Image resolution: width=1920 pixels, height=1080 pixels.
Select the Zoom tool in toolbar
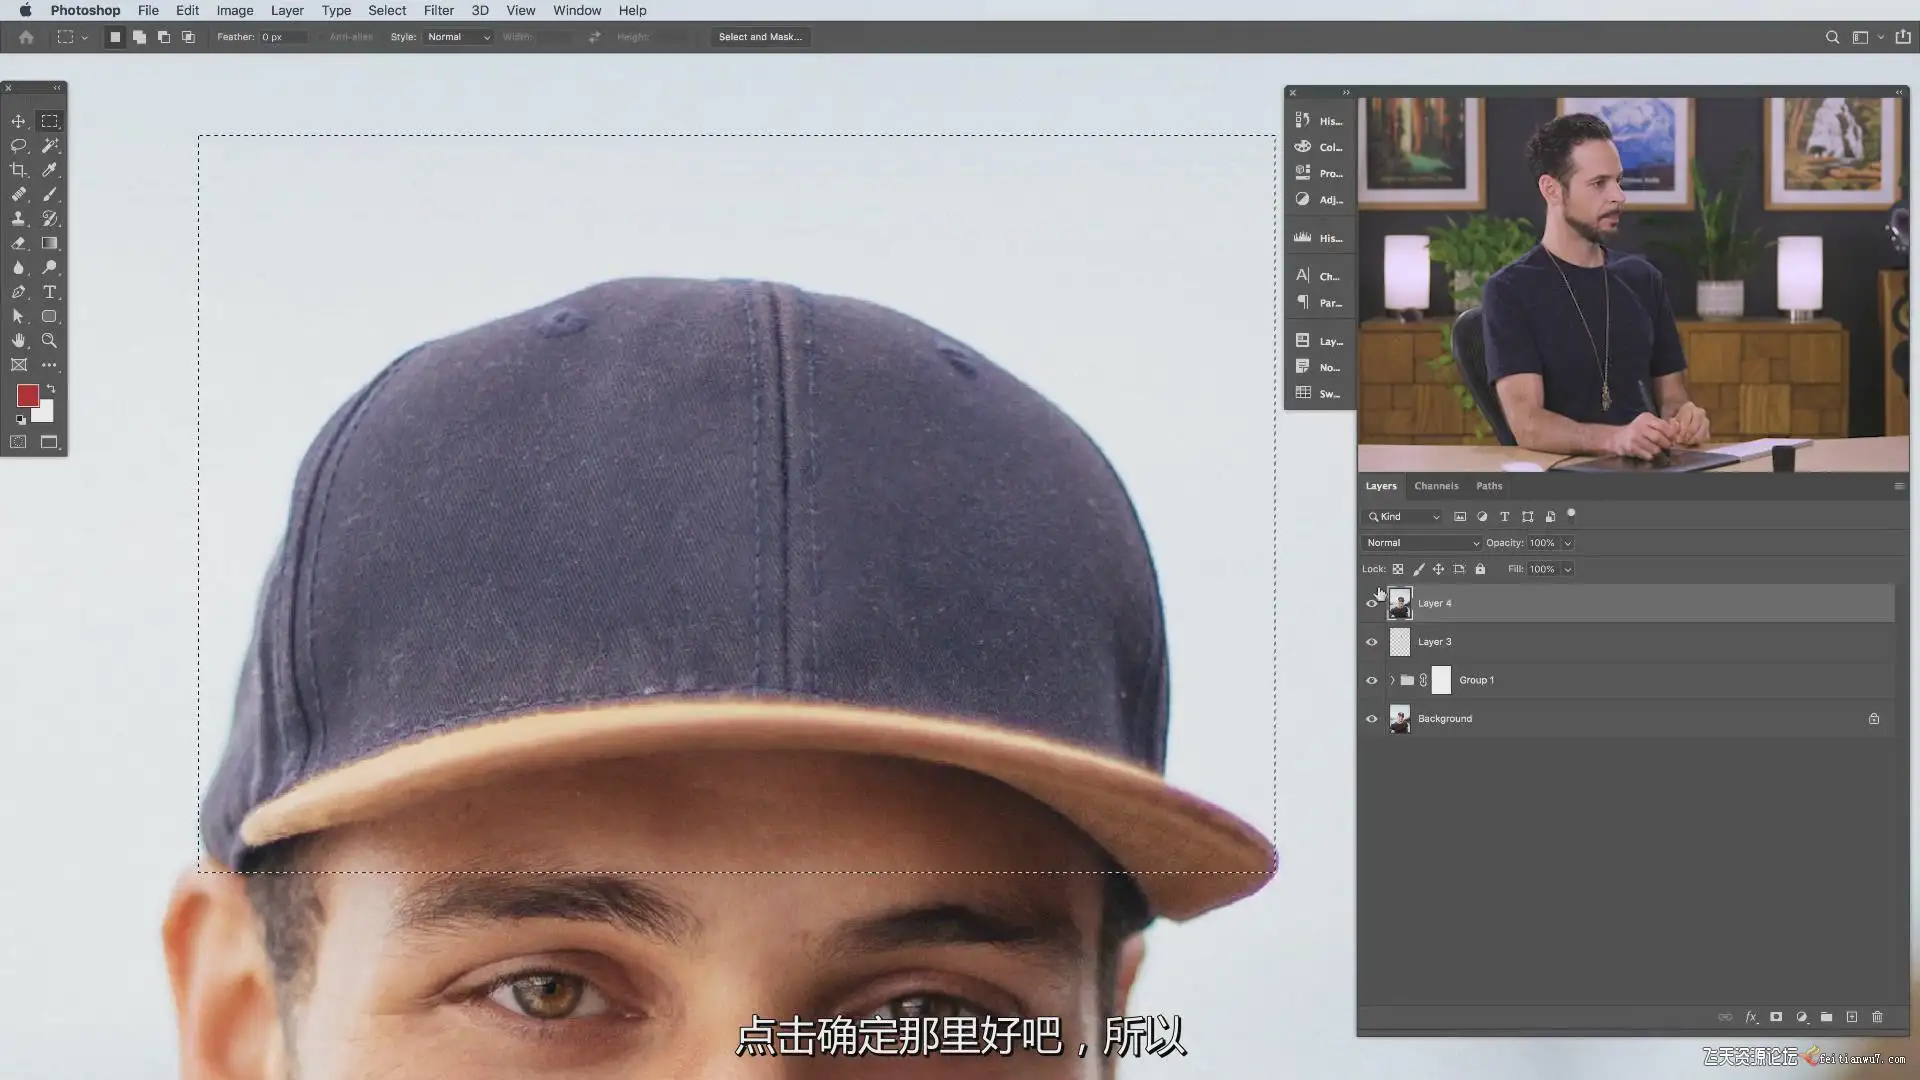coord(49,341)
